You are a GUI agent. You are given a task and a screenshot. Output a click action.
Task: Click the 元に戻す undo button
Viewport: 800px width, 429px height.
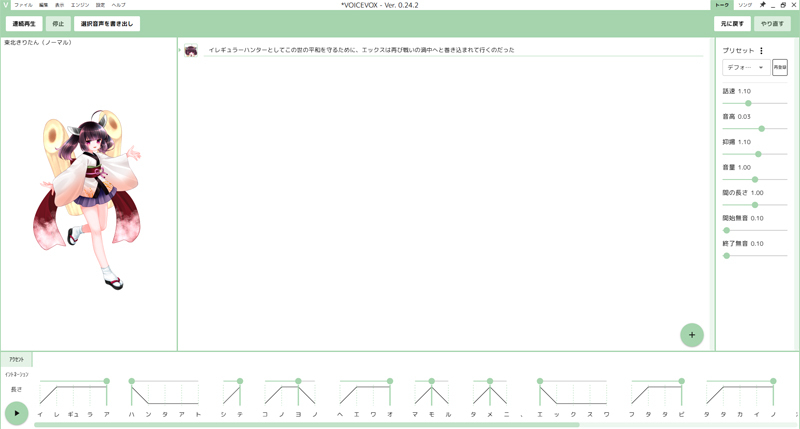coord(732,23)
